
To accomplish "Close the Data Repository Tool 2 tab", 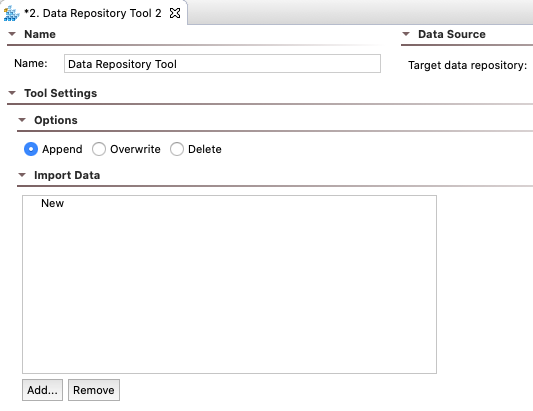I will 175,13.
